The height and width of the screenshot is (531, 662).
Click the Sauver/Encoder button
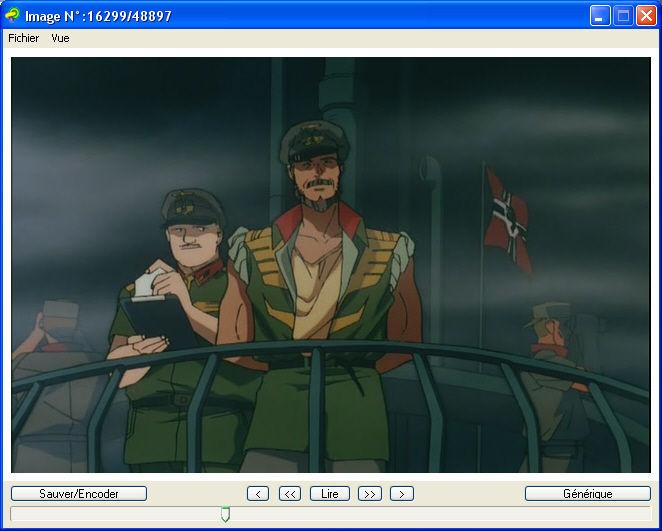(x=79, y=493)
